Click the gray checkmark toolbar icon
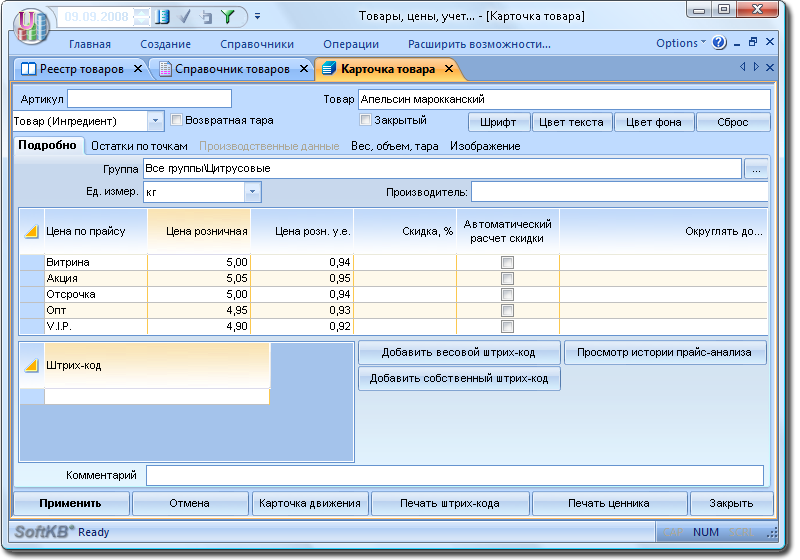800x560 pixels. pos(185,17)
